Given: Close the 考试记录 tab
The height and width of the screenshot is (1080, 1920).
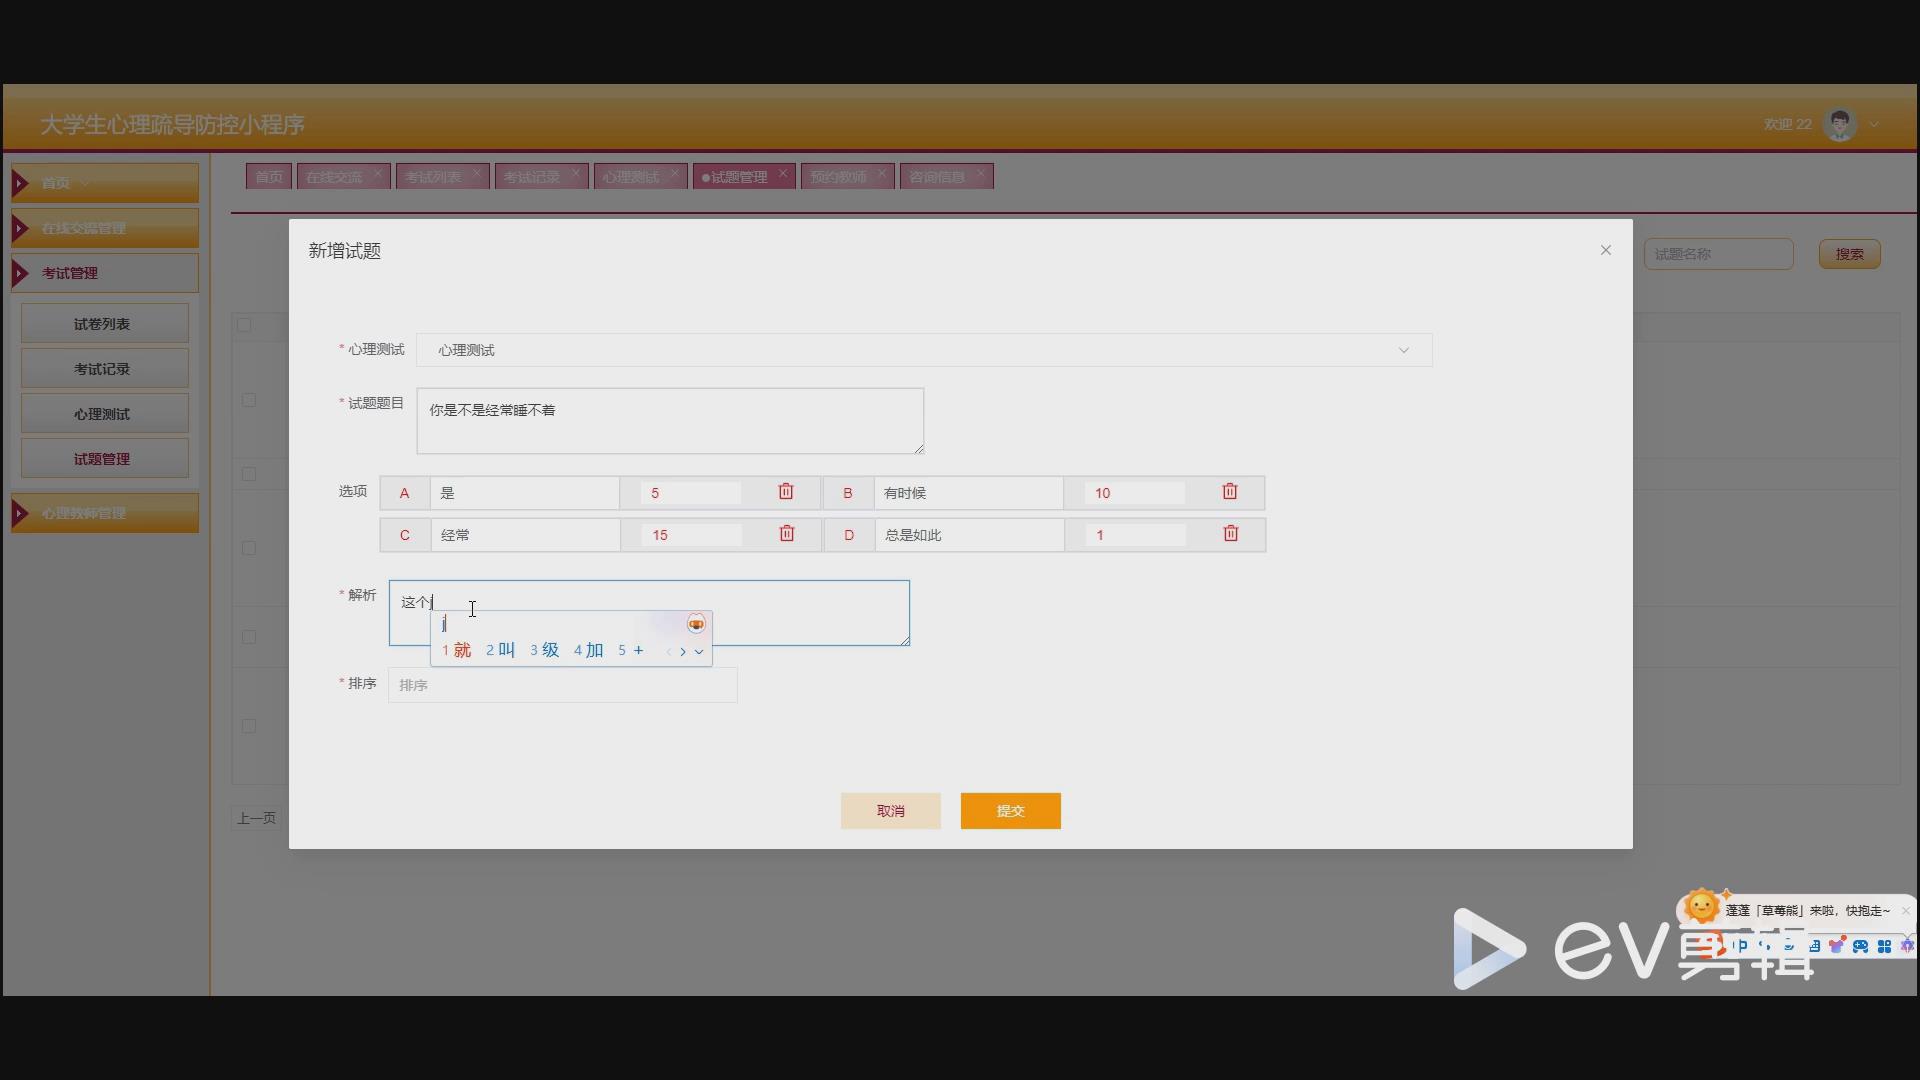Looking at the screenshot, I should [x=576, y=174].
